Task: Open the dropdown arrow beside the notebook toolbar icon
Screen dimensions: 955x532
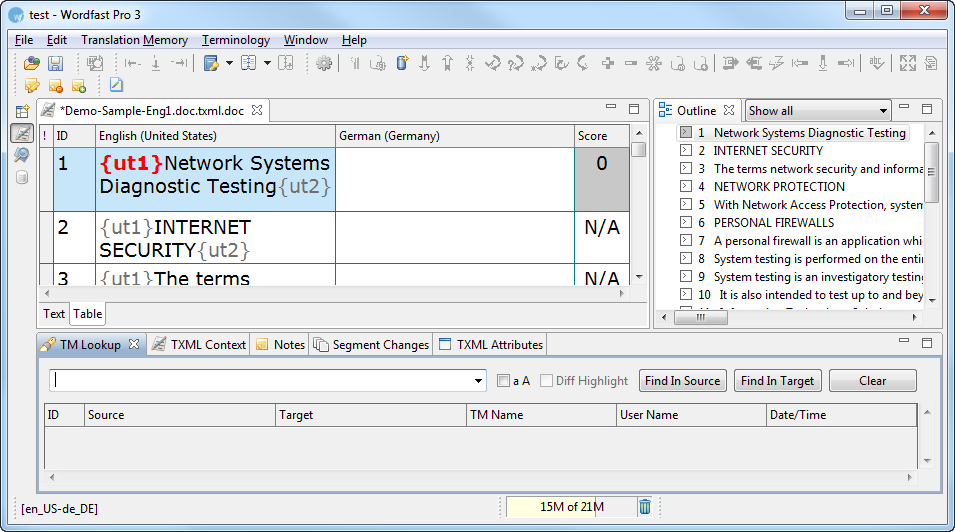Action: click(x=229, y=64)
